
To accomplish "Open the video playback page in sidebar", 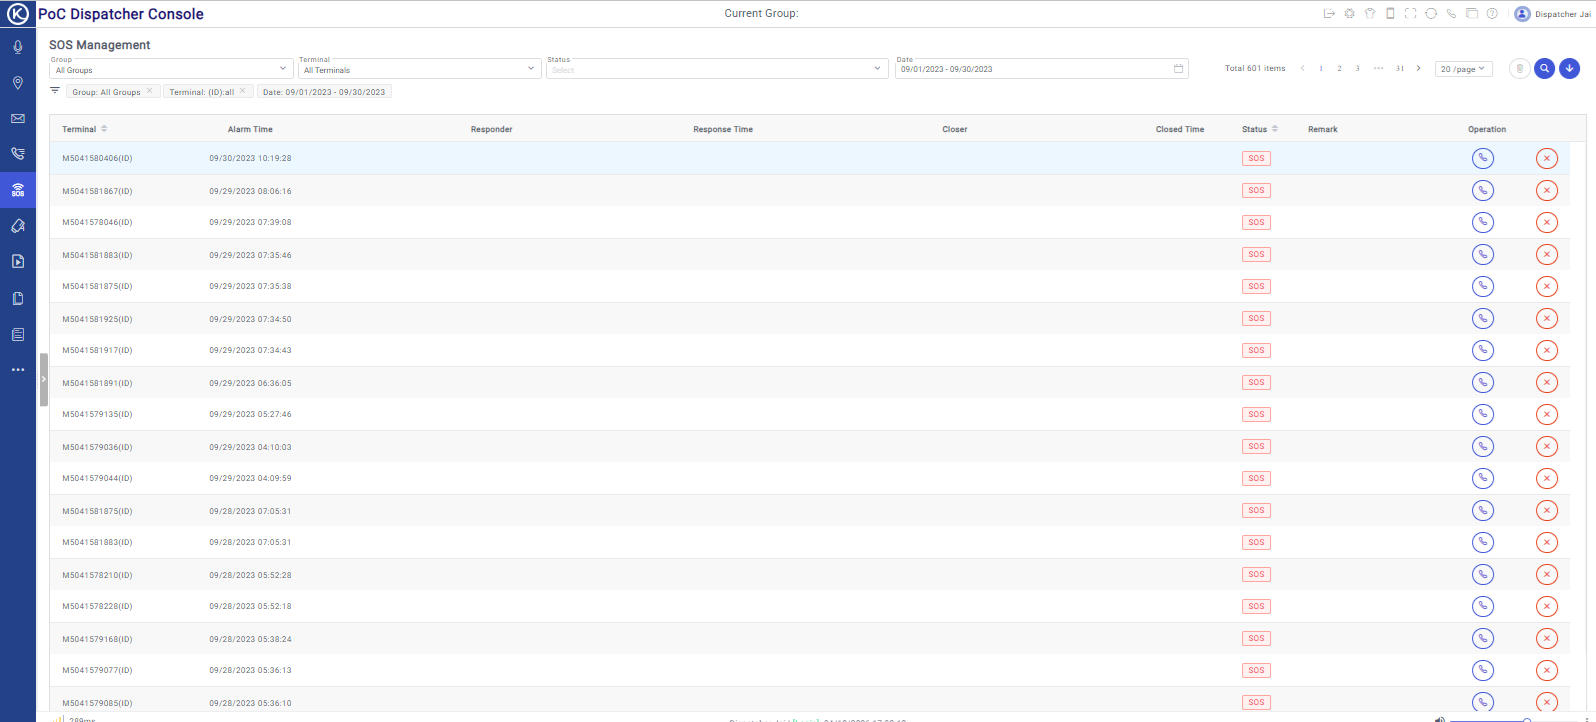I will [x=18, y=262].
